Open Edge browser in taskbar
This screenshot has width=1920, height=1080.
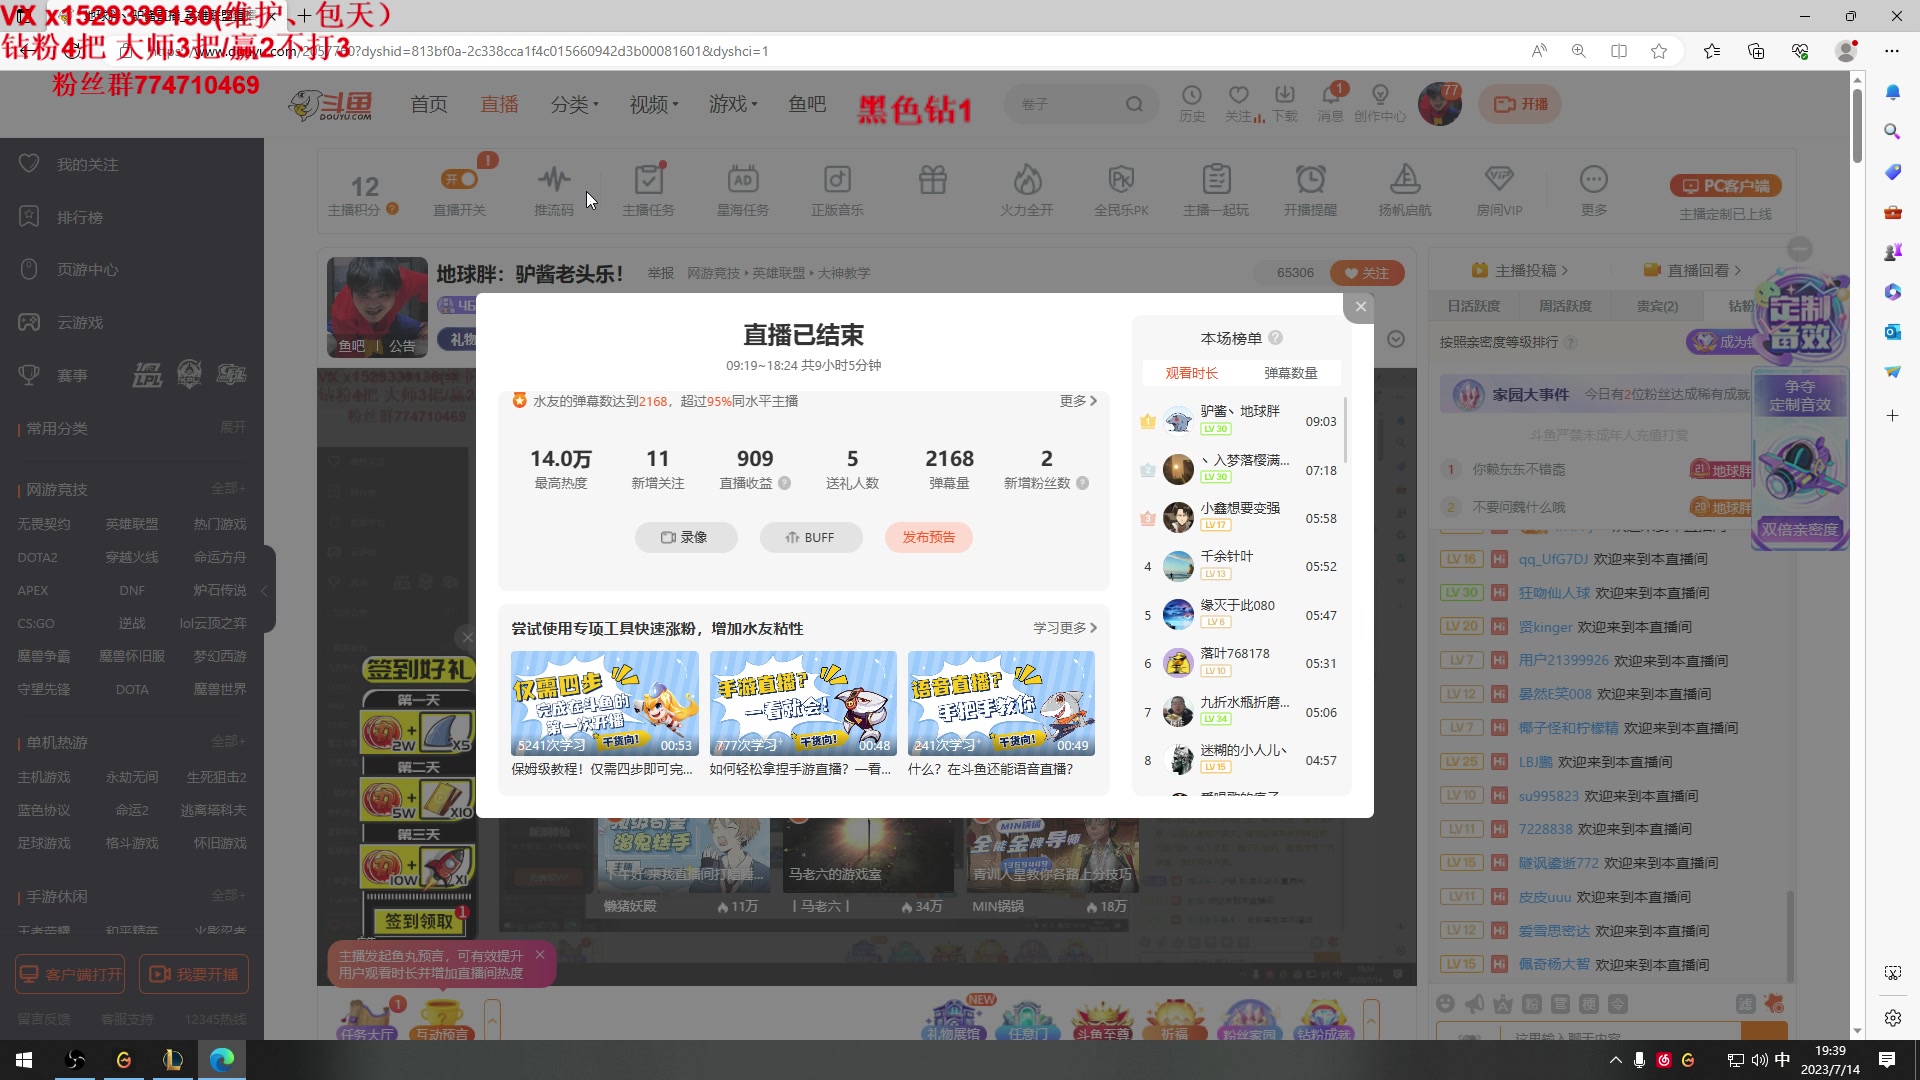(x=222, y=1060)
